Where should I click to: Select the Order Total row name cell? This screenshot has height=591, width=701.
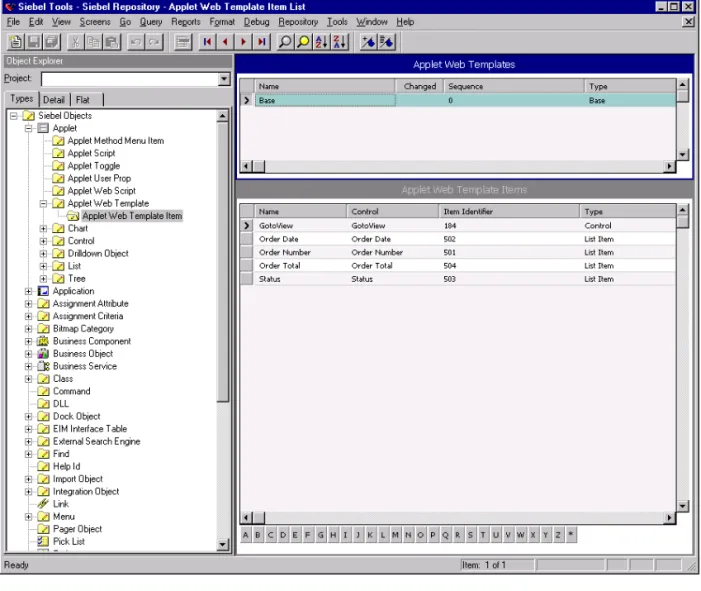pos(300,266)
